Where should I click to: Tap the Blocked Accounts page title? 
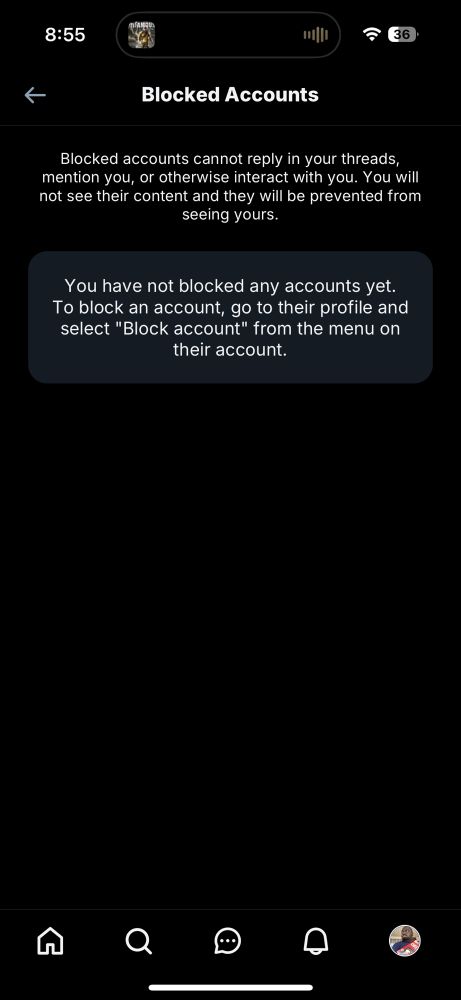point(230,94)
